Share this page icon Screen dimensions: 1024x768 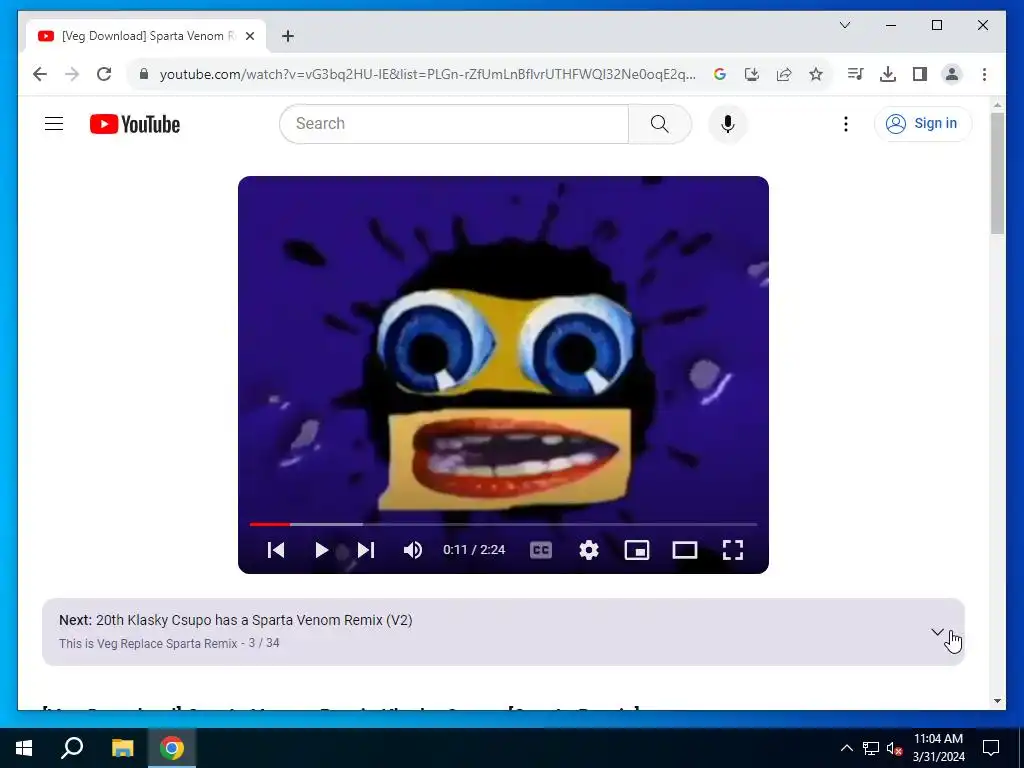click(784, 74)
